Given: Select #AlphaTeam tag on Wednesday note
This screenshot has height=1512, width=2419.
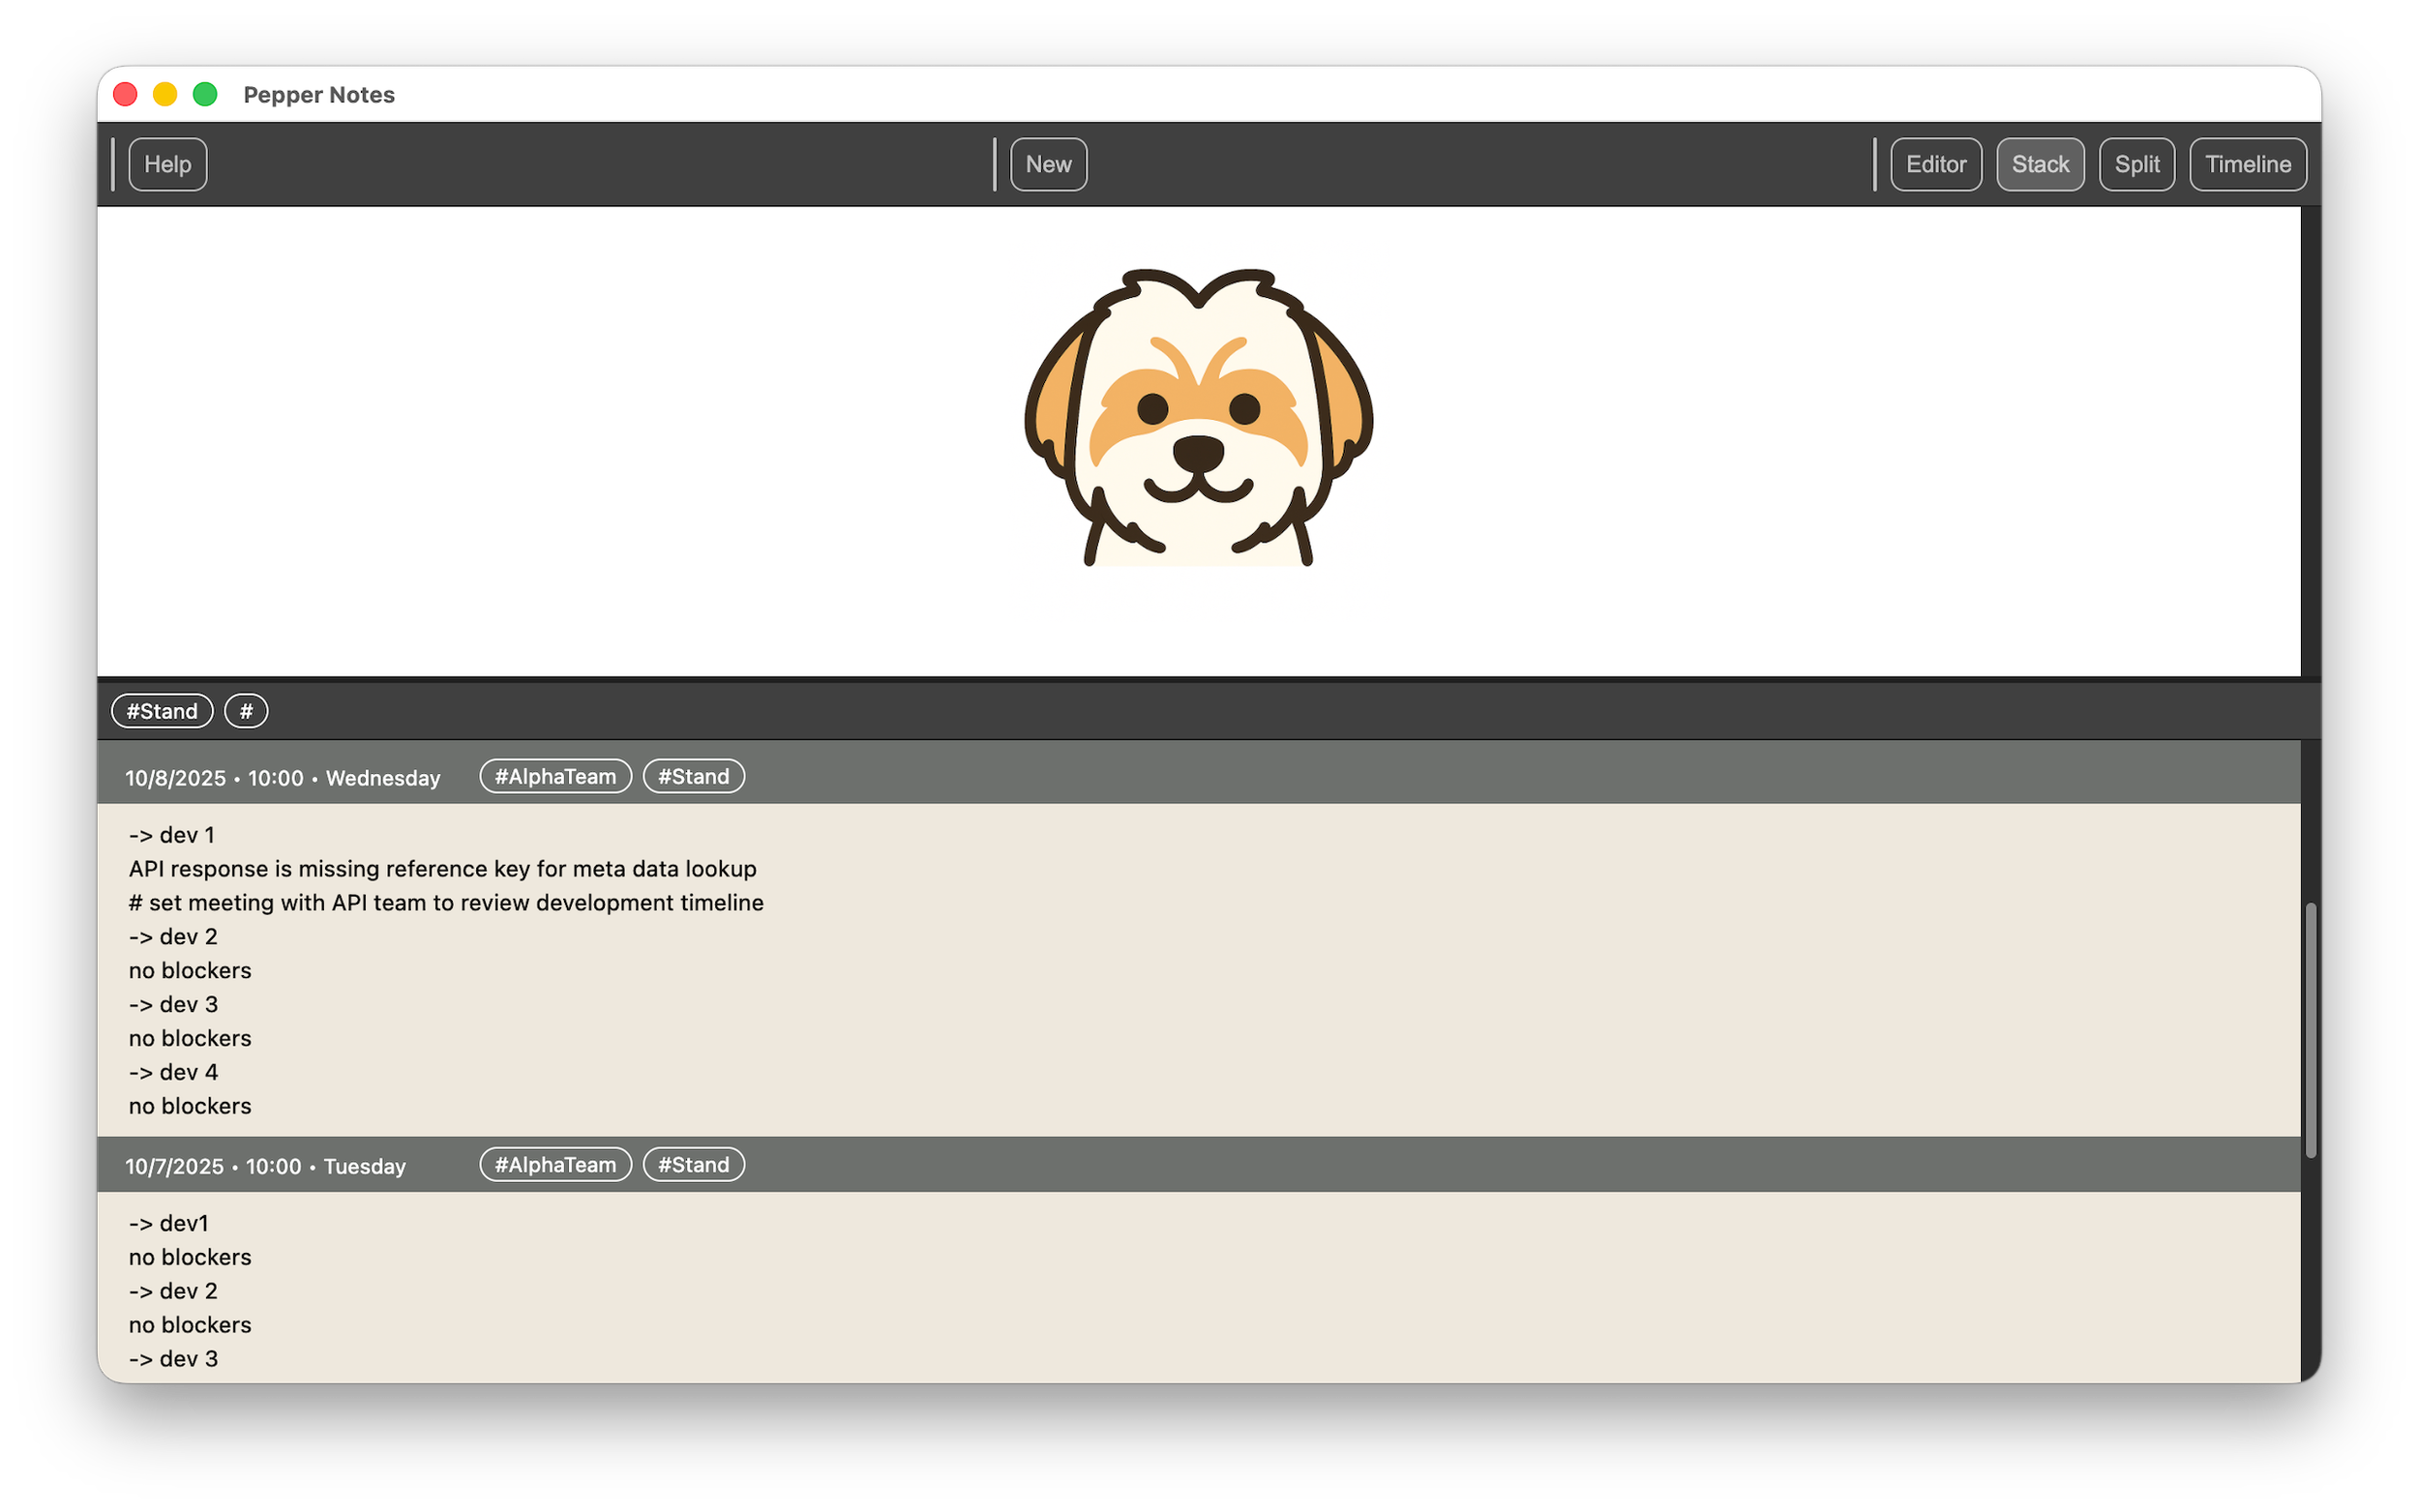Looking at the screenshot, I should 555,776.
